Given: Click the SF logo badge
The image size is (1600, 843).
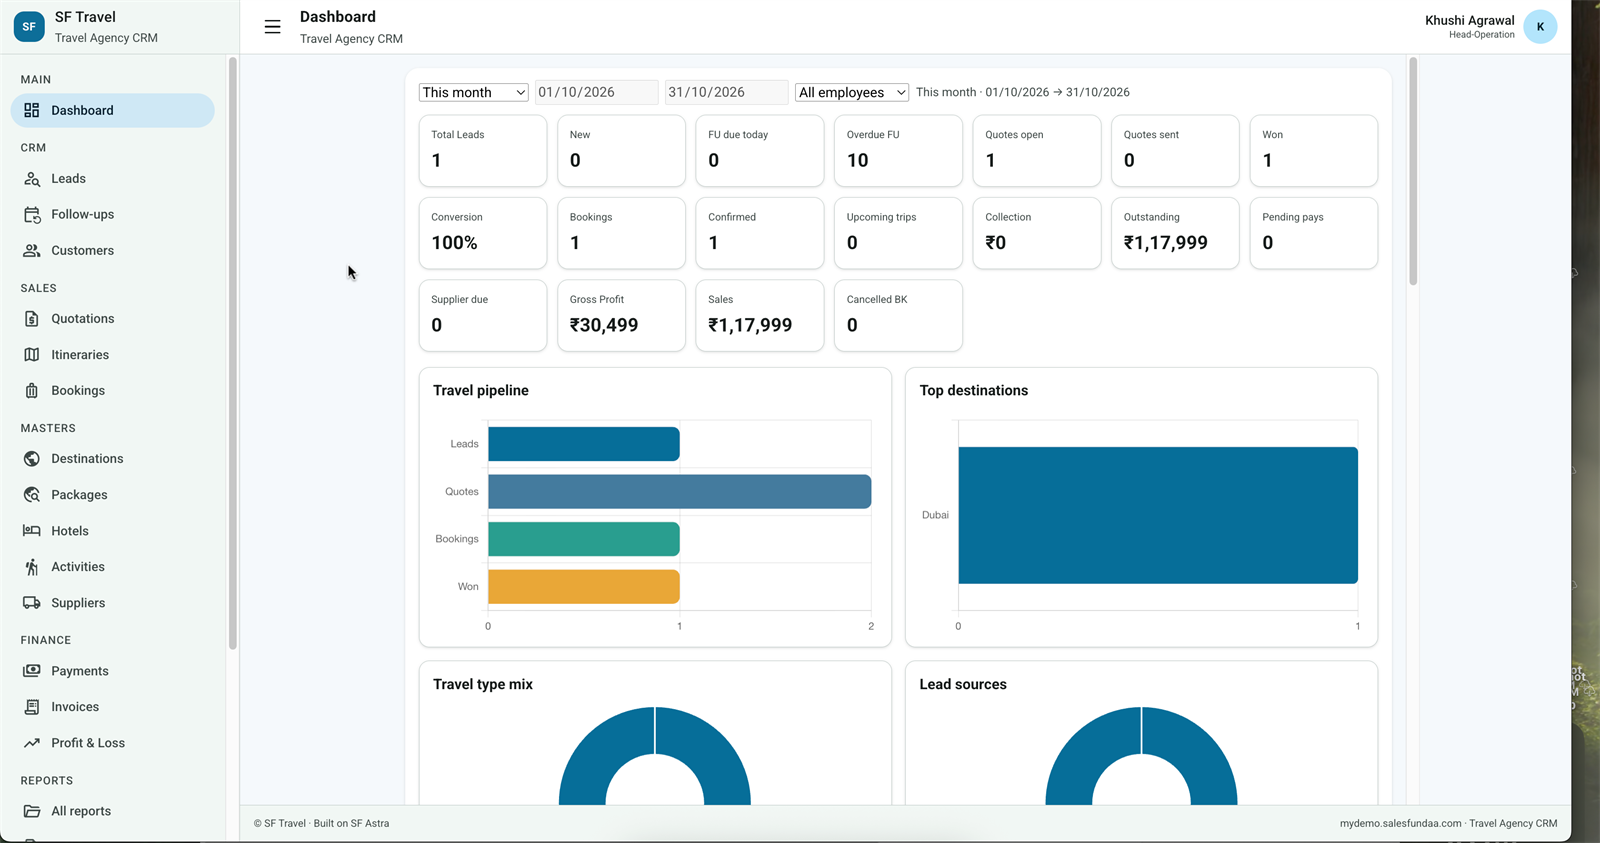Looking at the screenshot, I should [x=29, y=27].
